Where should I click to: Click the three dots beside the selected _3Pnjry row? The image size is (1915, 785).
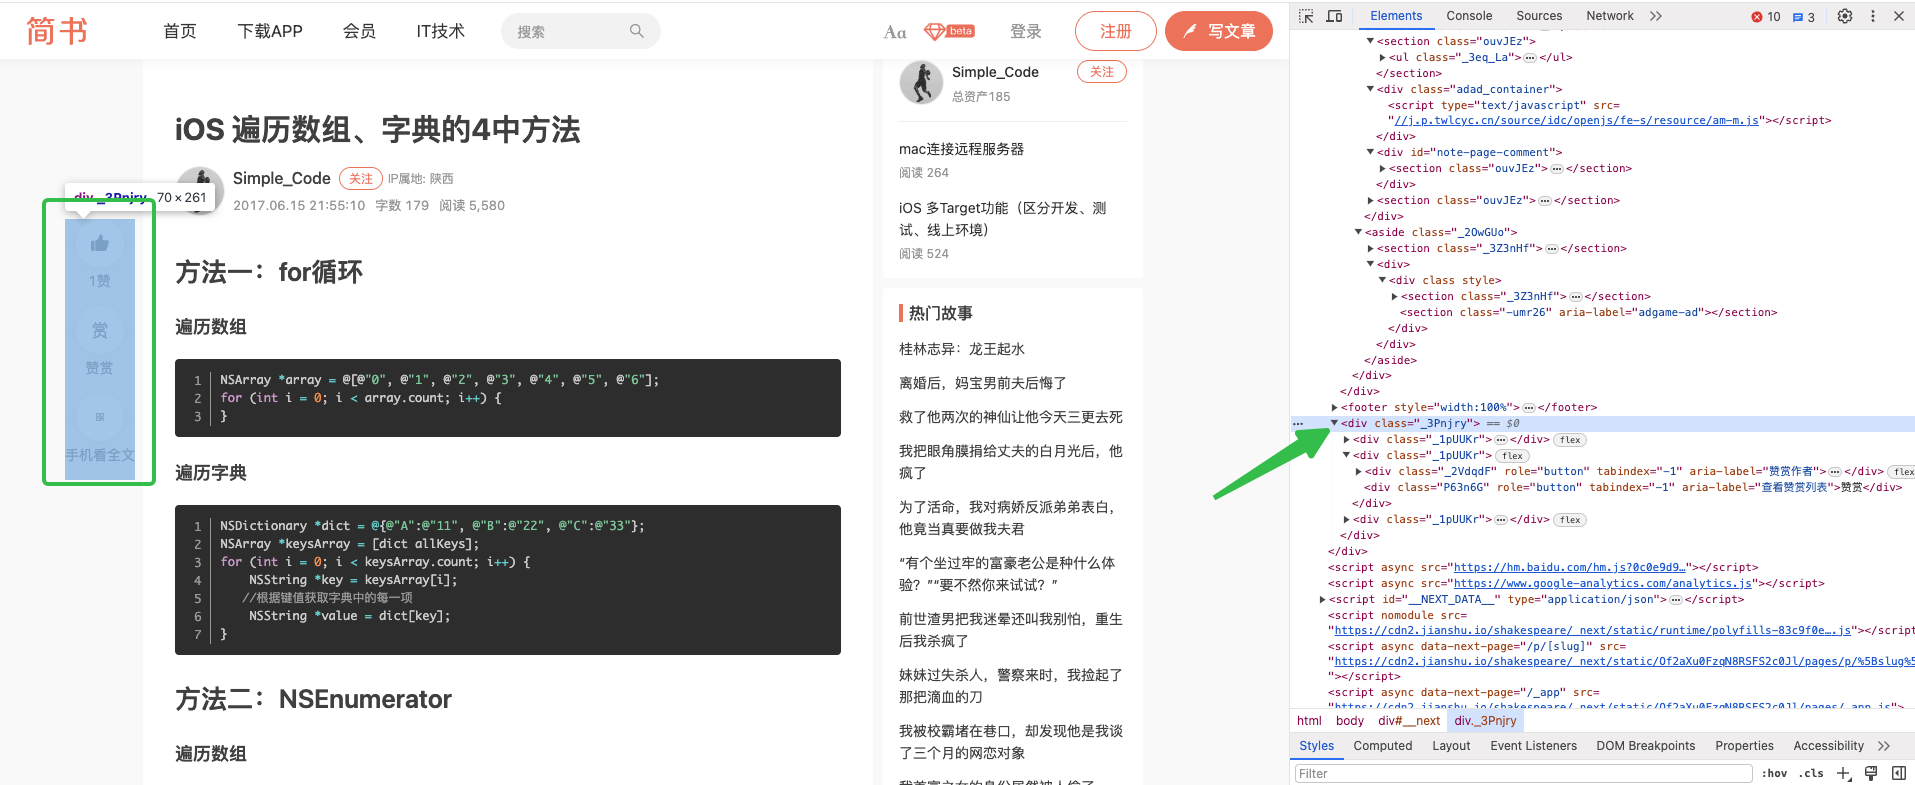(1298, 424)
